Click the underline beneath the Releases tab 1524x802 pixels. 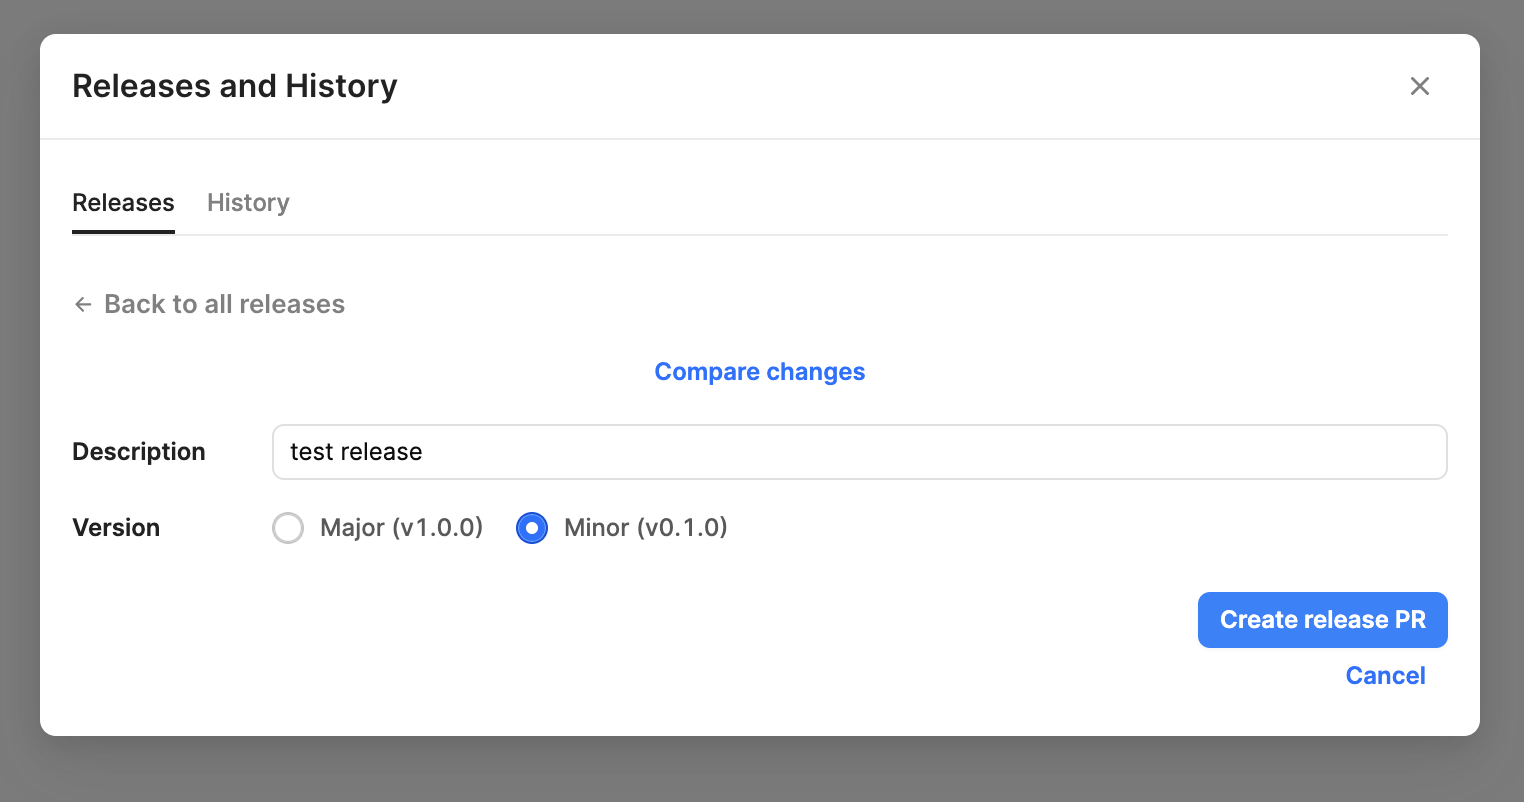point(123,232)
